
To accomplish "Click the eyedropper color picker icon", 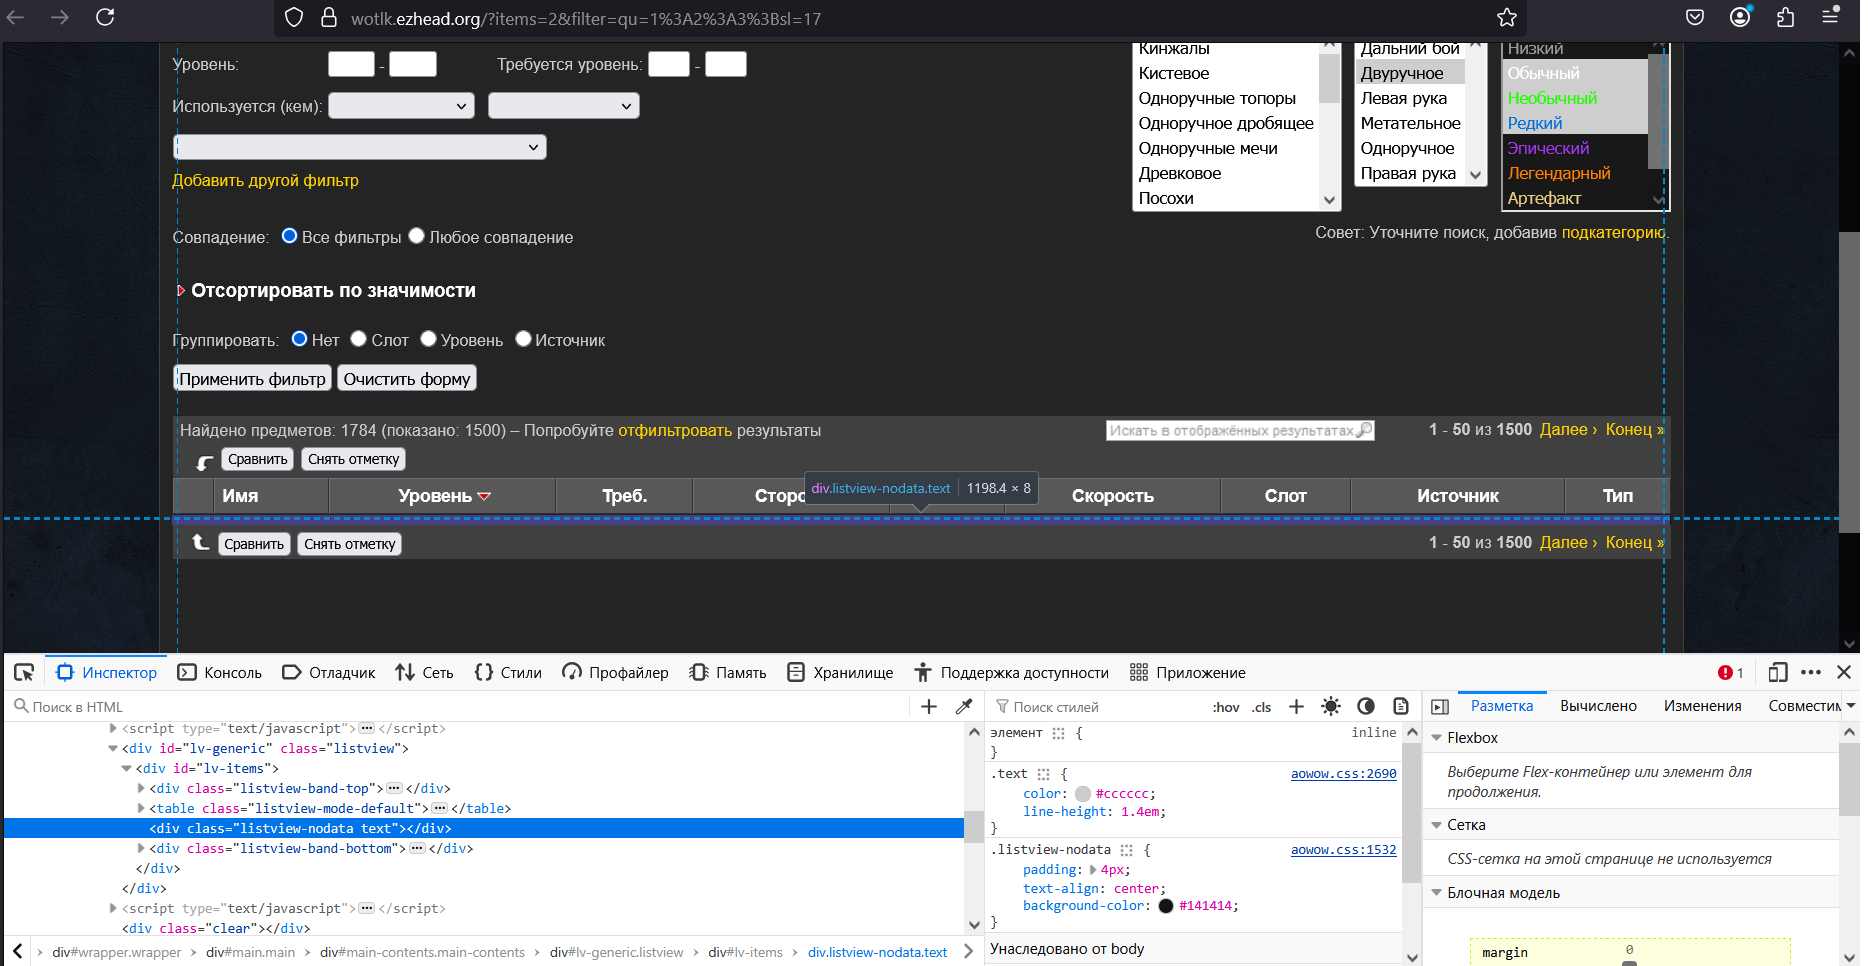I will click(x=964, y=707).
